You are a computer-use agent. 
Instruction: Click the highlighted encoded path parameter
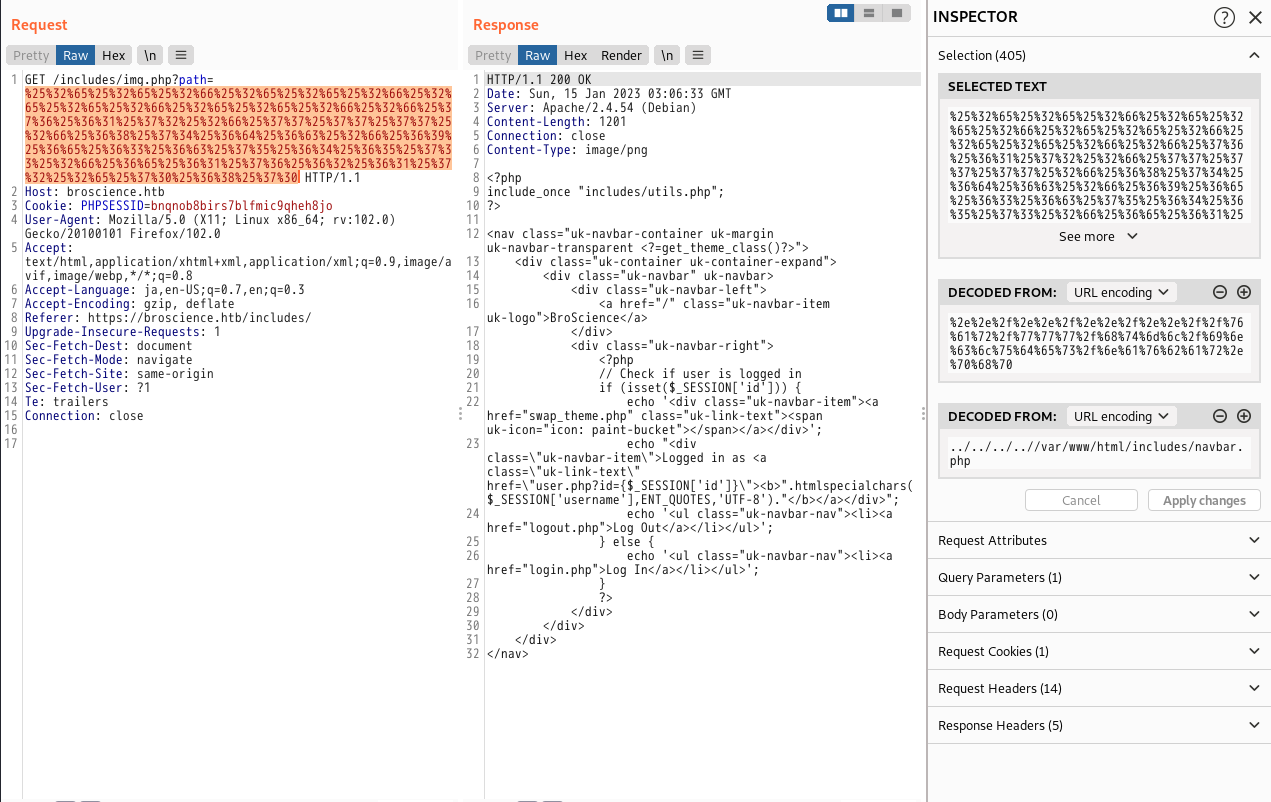pos(238,135)
